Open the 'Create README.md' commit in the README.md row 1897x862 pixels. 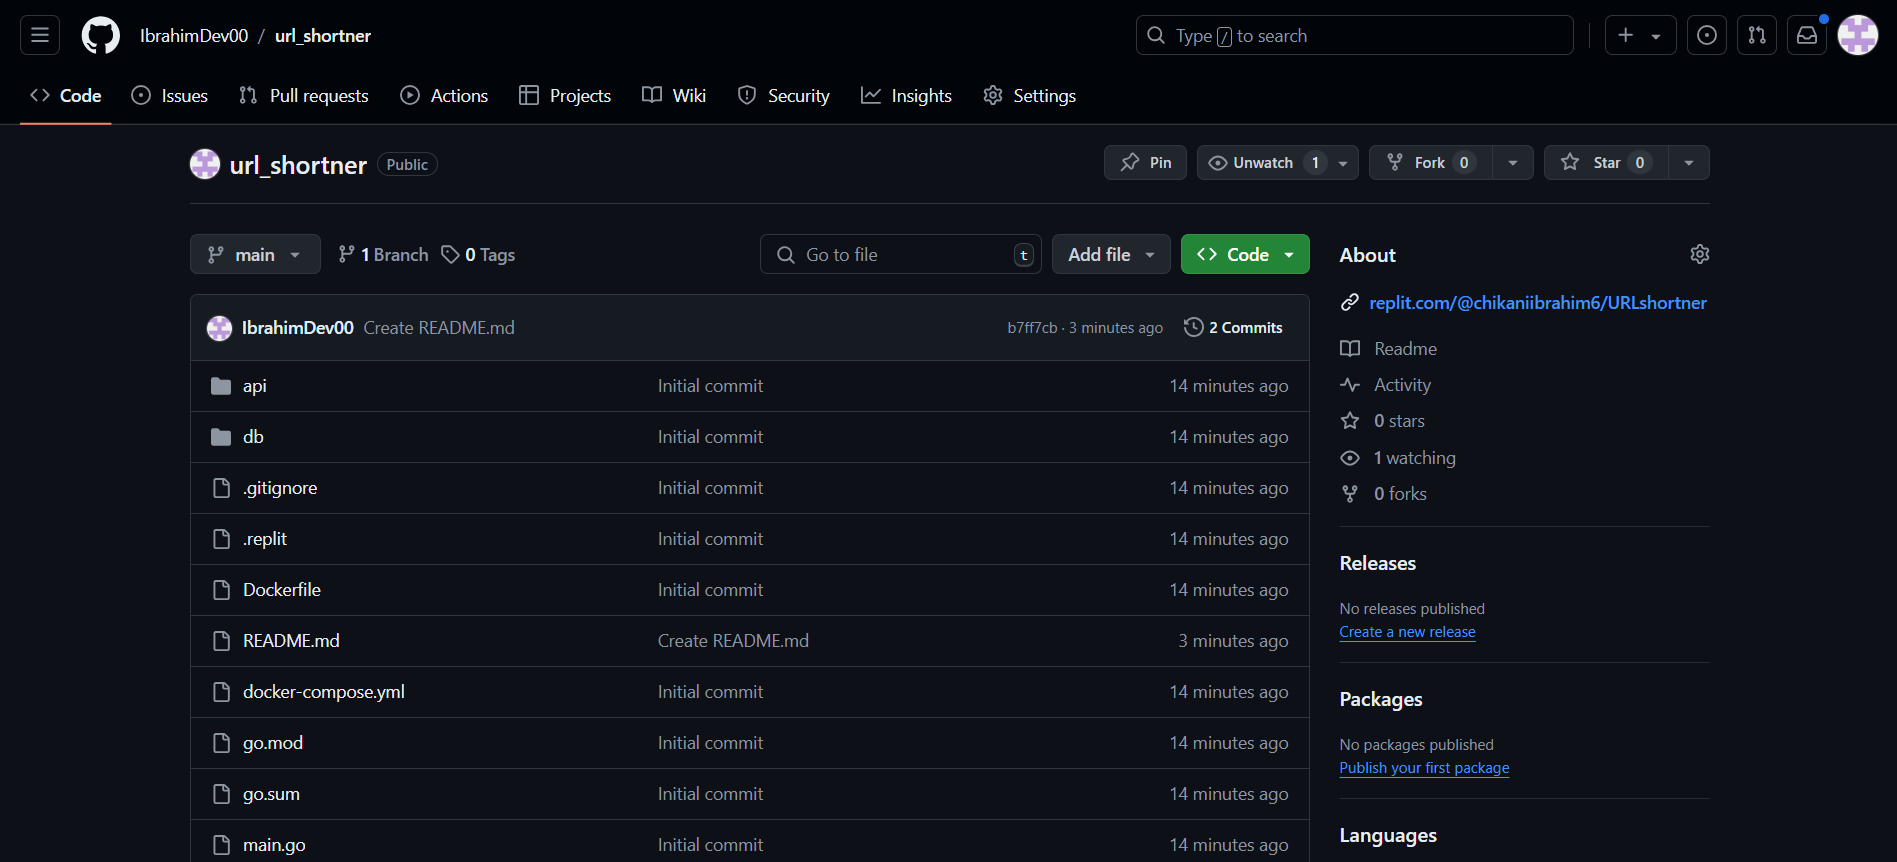pyautogui.click(x=733, y=641)
